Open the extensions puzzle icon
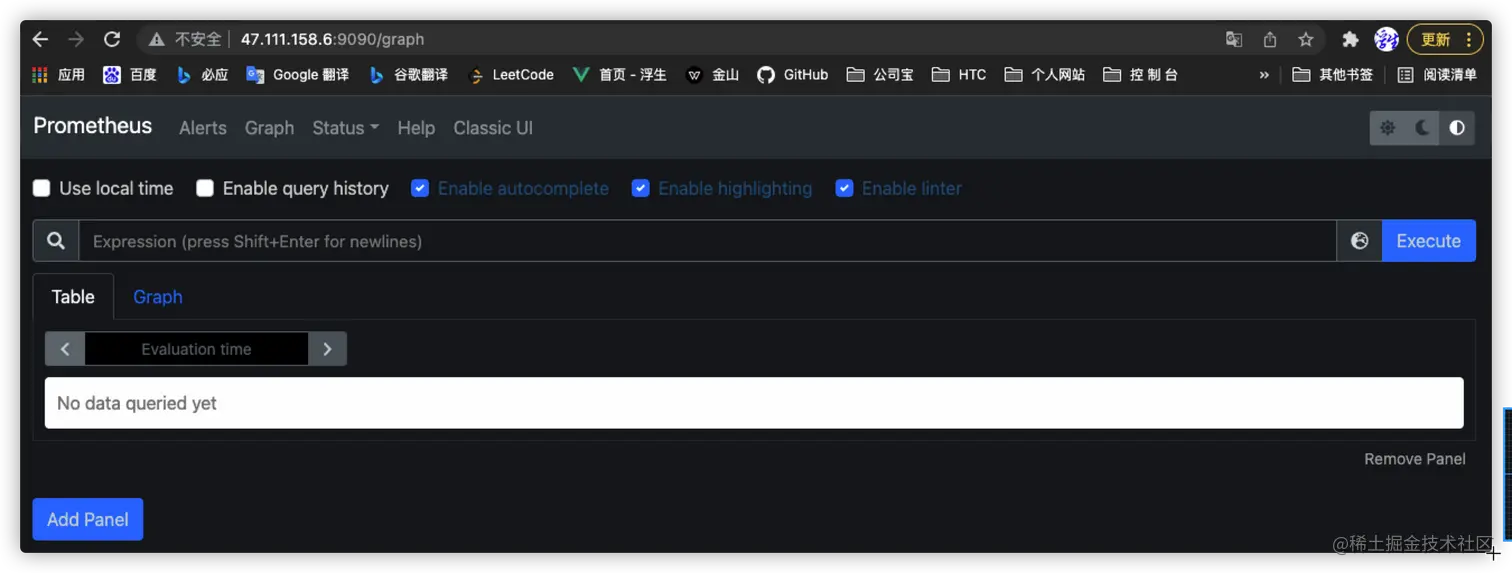 (1350, 40)
